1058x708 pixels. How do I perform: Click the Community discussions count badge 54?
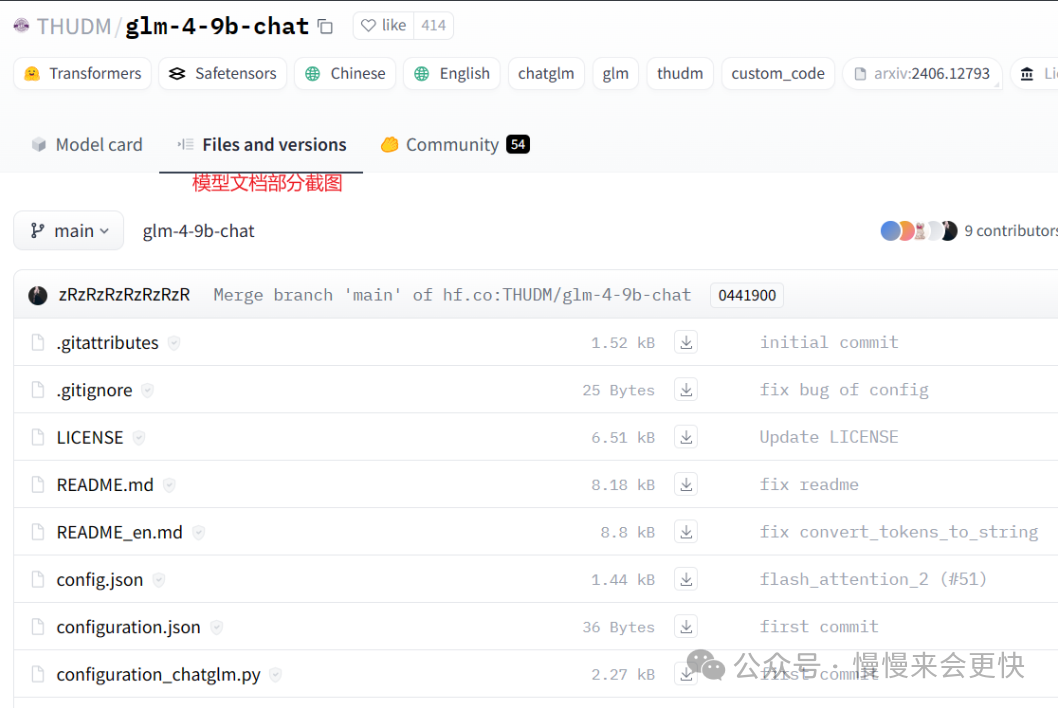point(518,144)
